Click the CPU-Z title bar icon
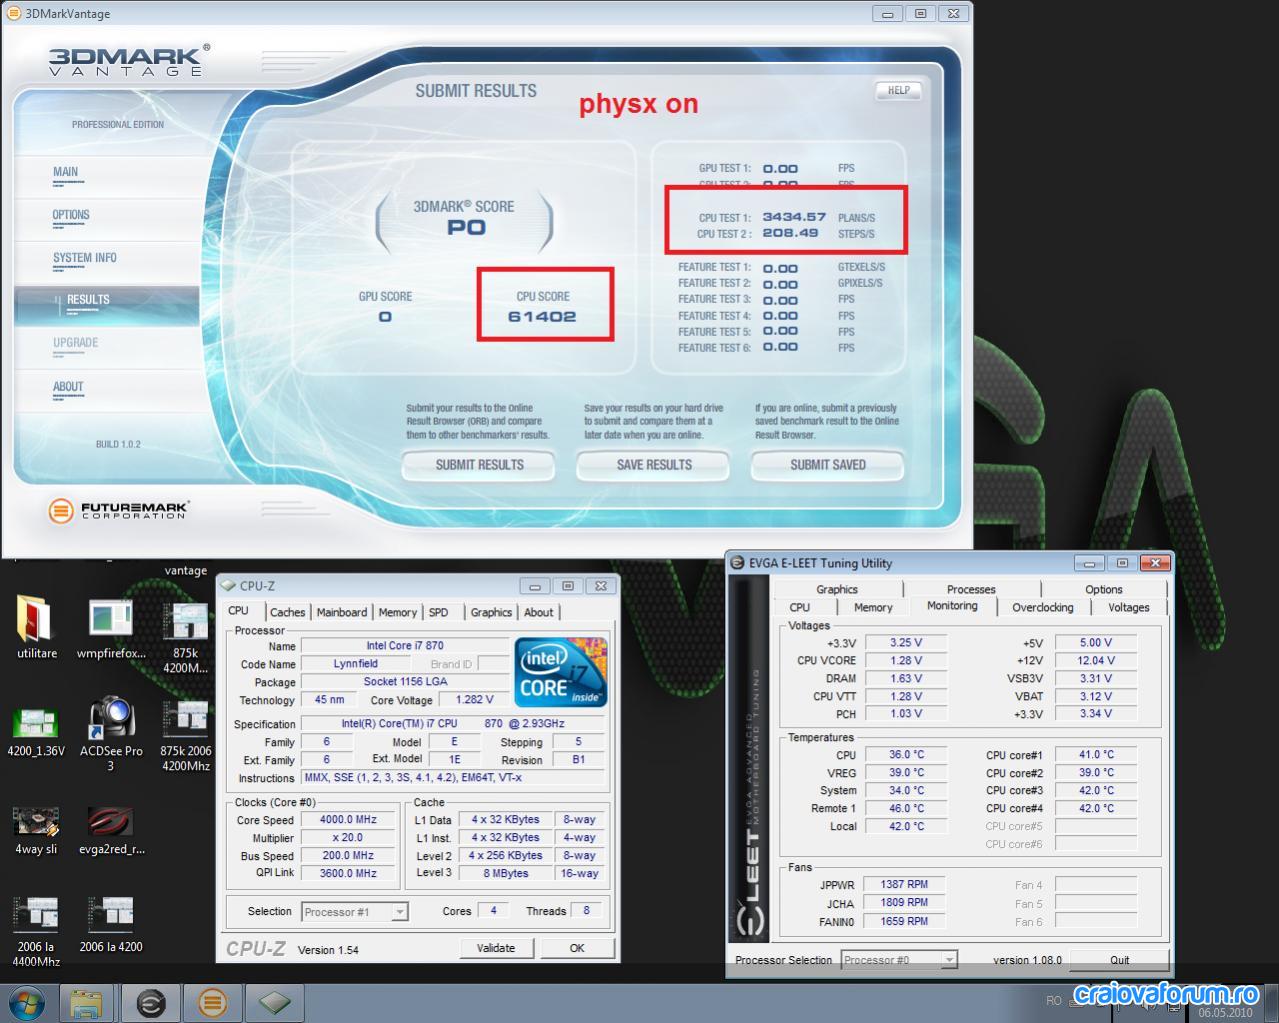 228,586
